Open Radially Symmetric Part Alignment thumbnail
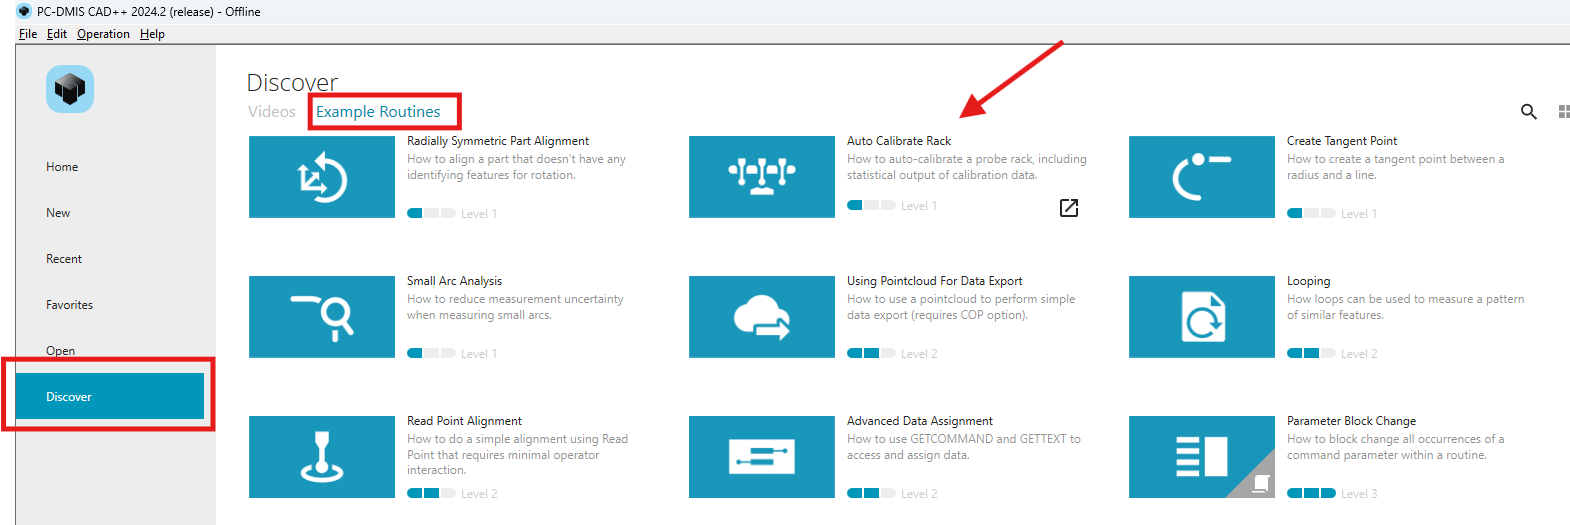1570x525 pixels. 322,177
